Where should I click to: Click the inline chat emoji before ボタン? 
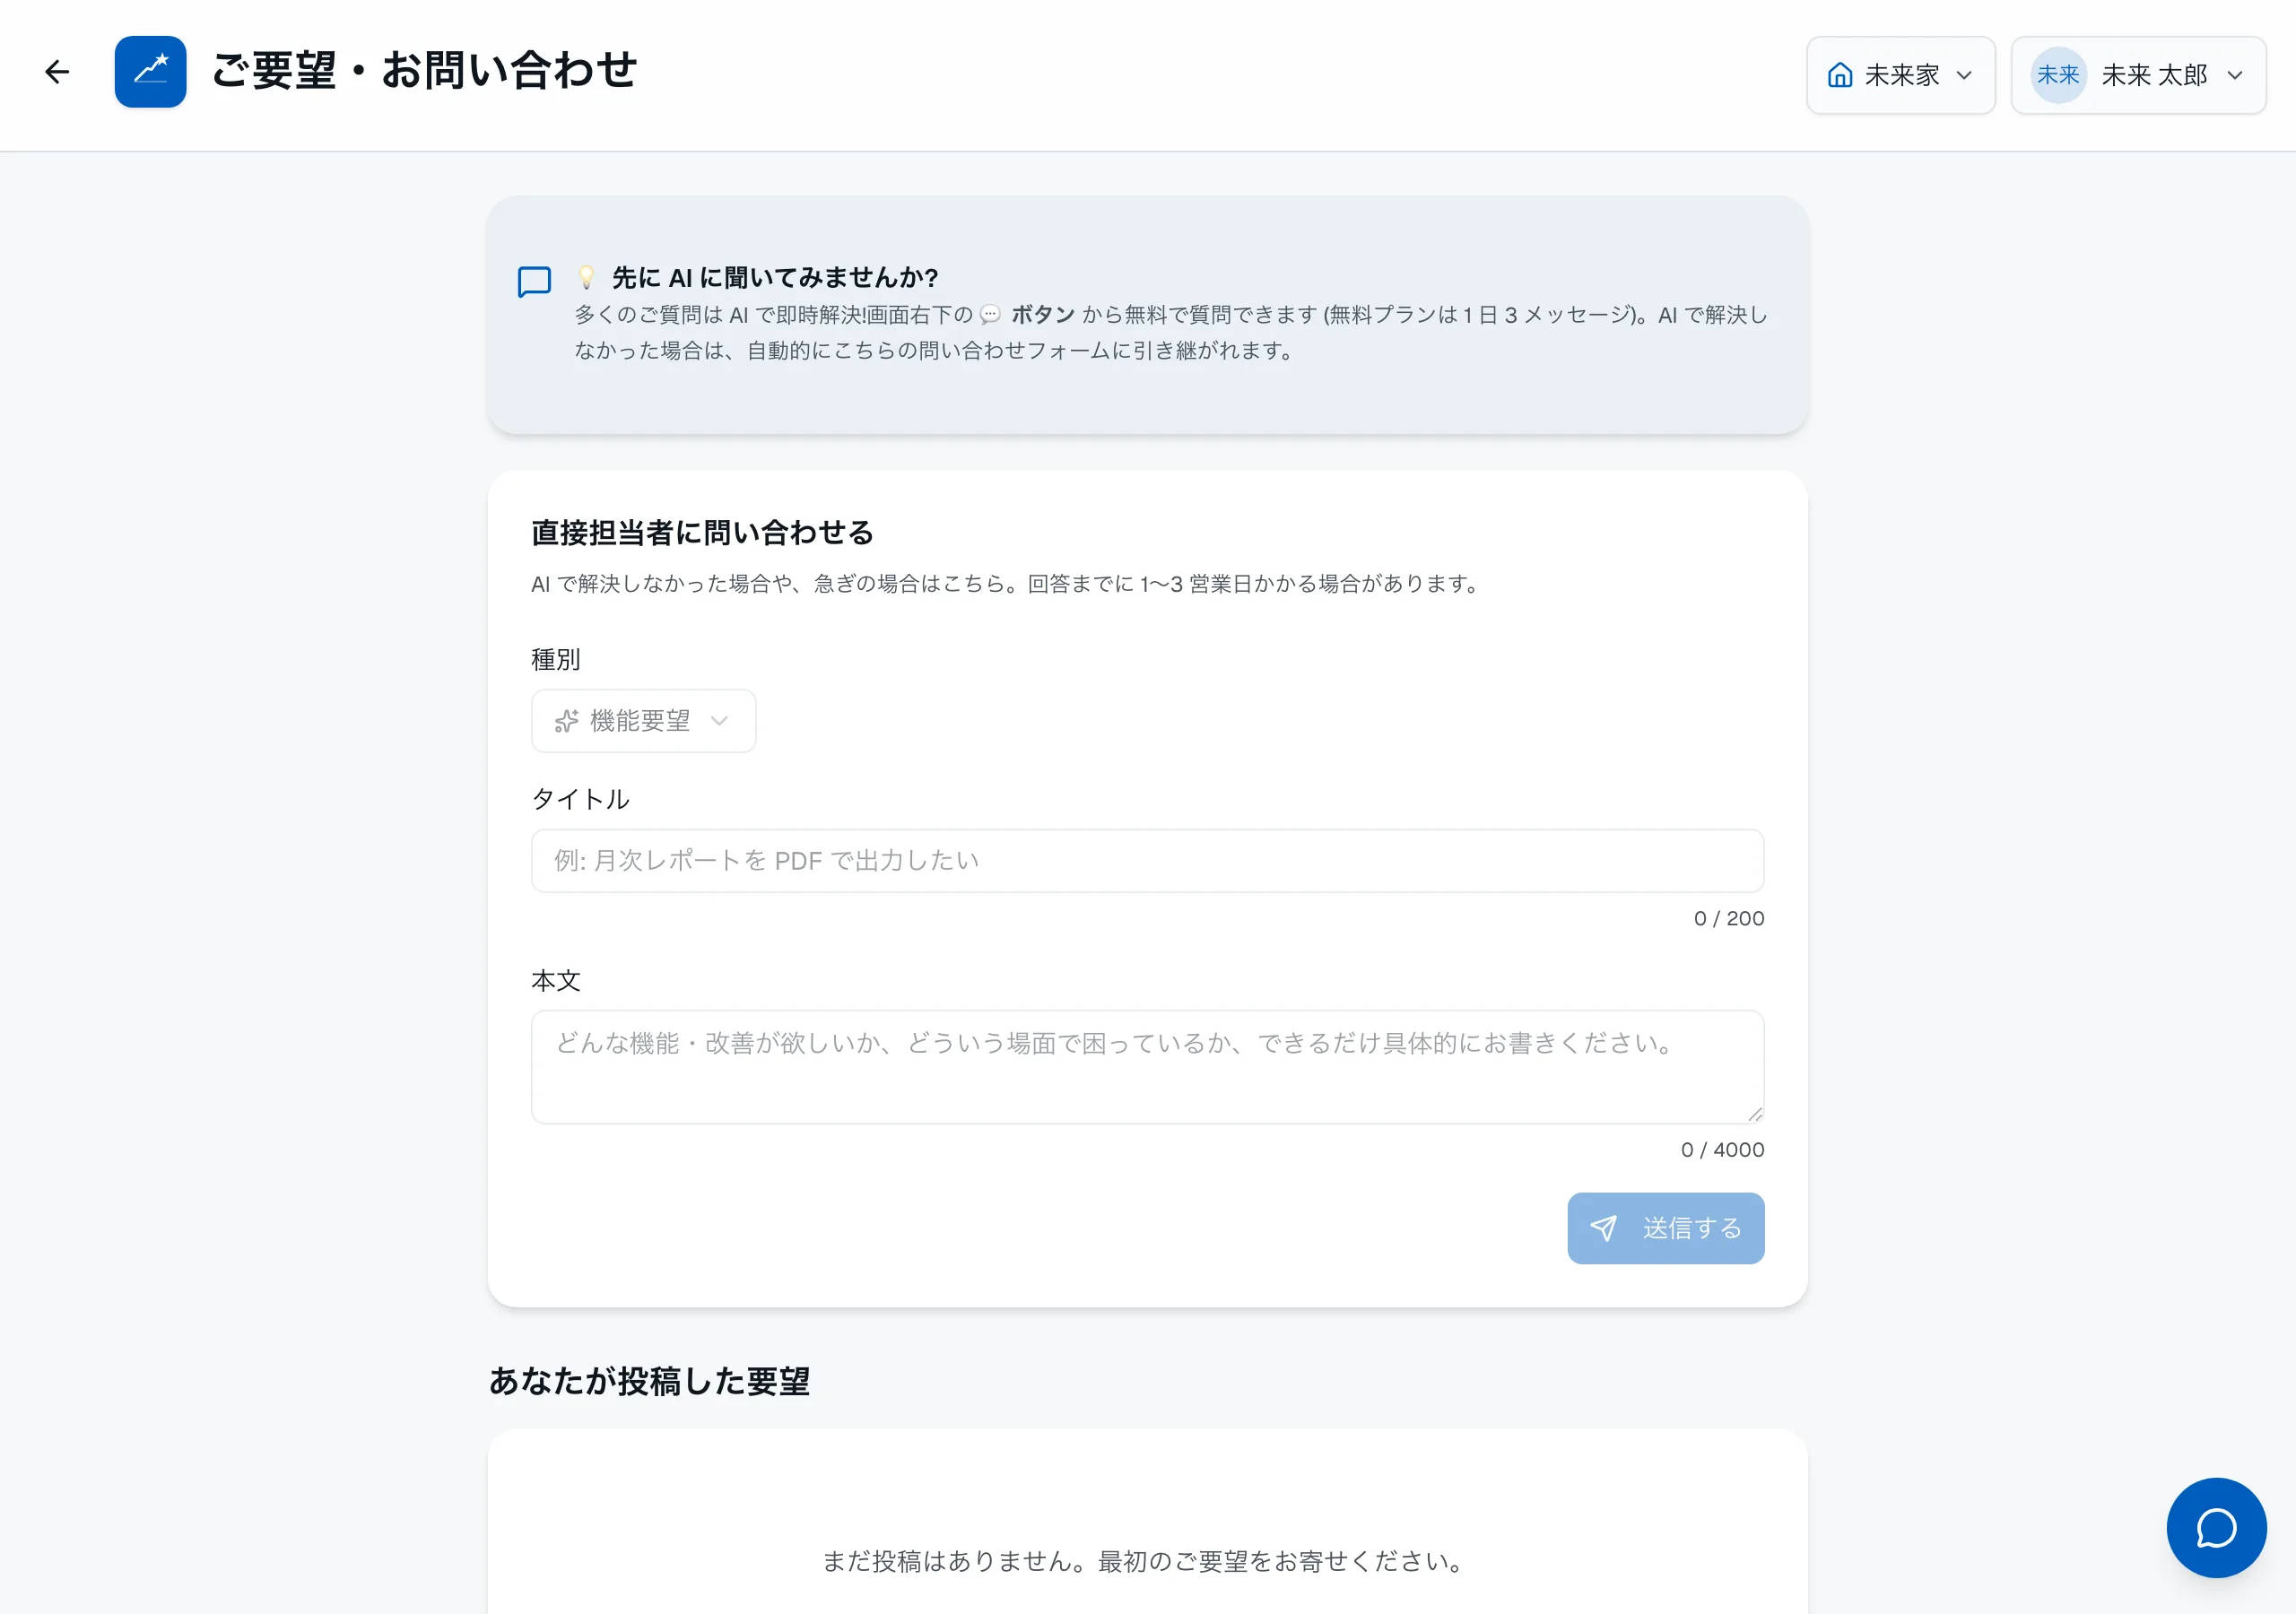click(990, 315)
